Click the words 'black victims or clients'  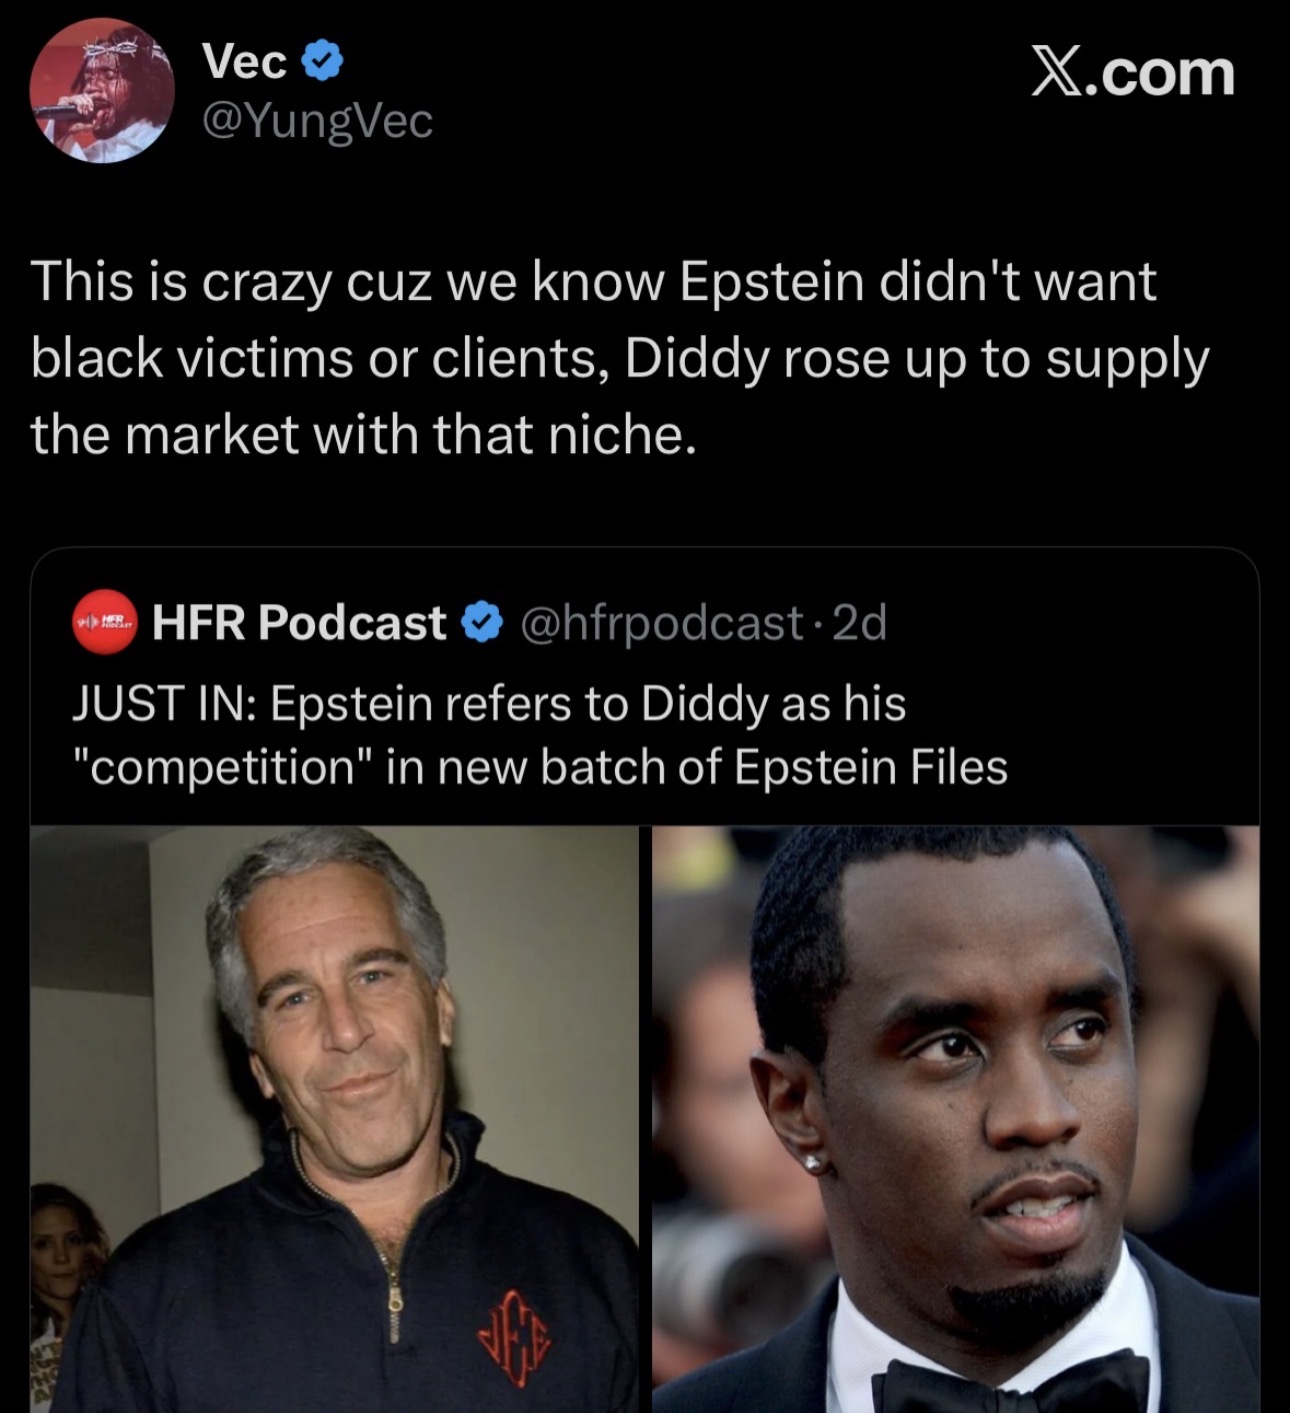tap(319, 358)
